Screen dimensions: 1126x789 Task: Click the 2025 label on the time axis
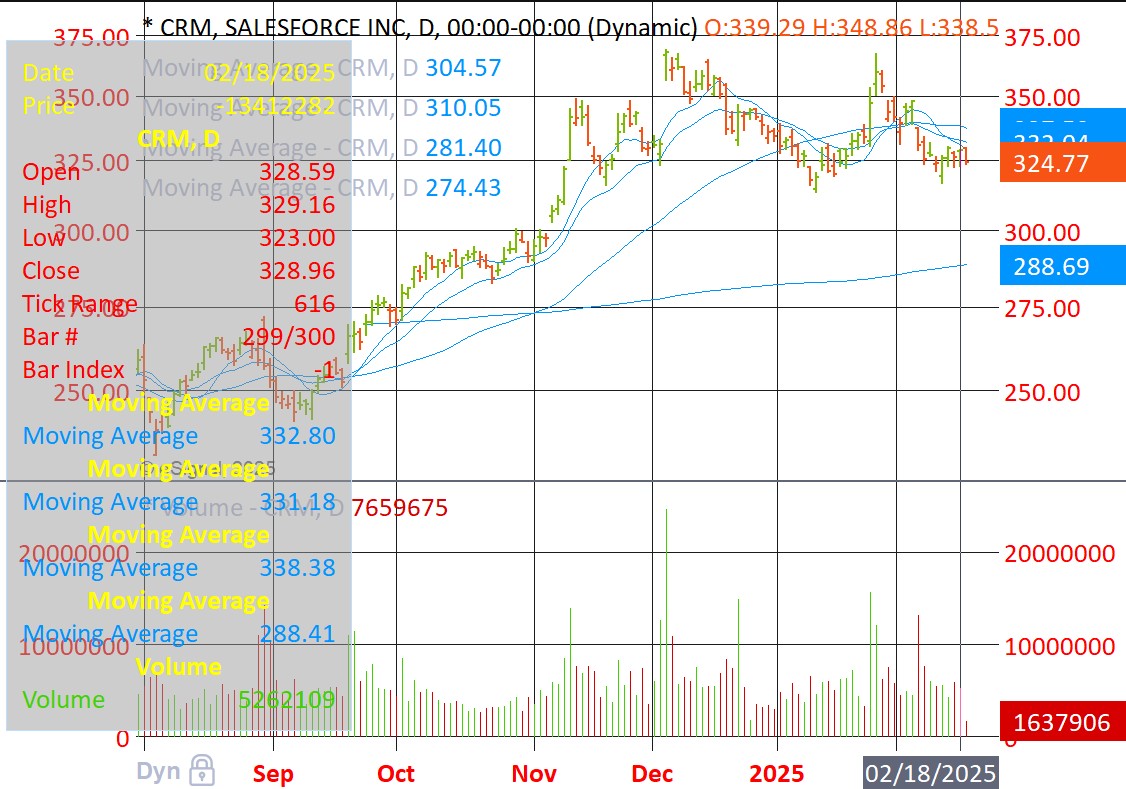[x=776, y=773]
